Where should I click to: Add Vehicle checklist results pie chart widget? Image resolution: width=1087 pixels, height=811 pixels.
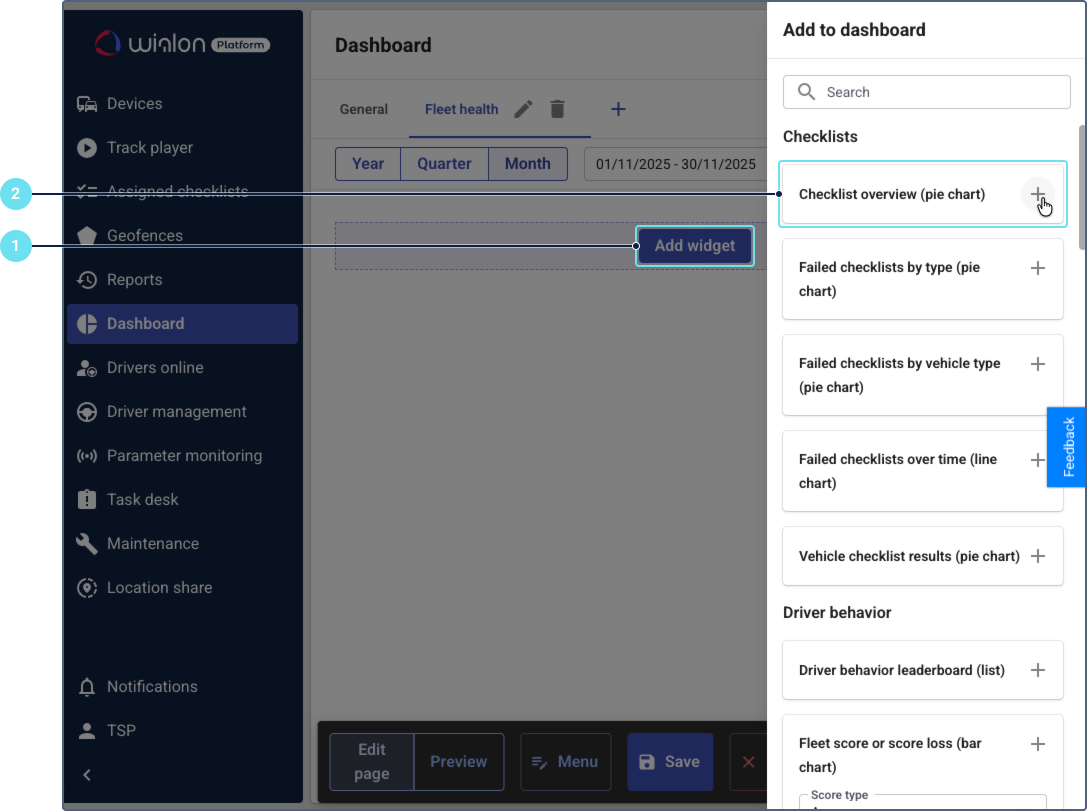[1037, 556]
